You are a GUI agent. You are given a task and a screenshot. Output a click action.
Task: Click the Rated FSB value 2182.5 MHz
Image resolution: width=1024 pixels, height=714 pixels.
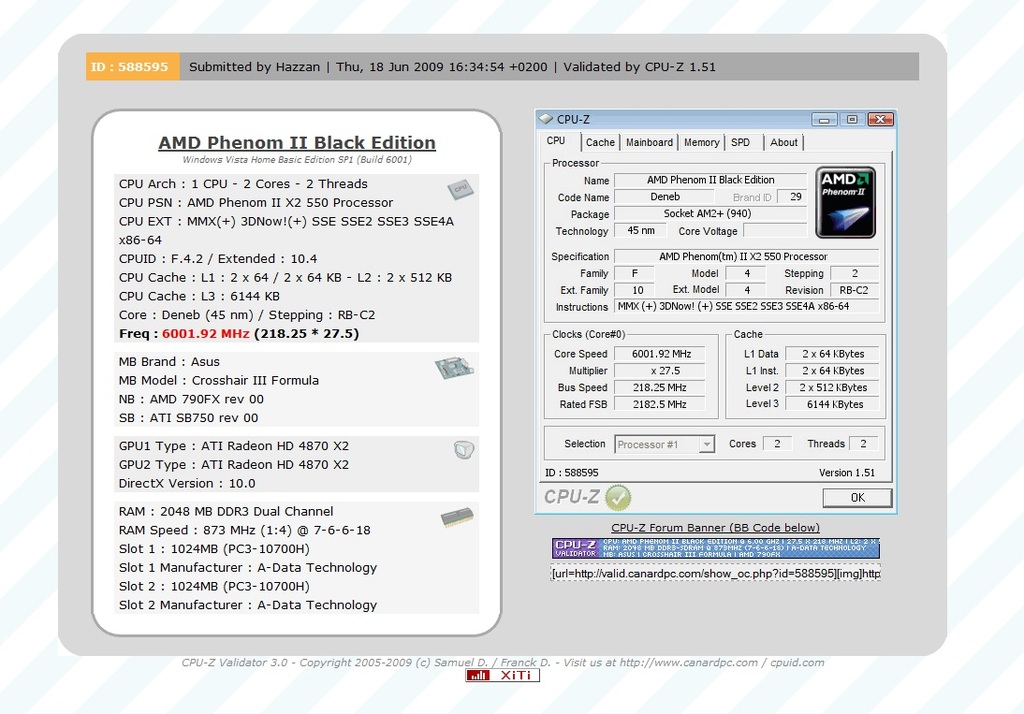[662, 405]
